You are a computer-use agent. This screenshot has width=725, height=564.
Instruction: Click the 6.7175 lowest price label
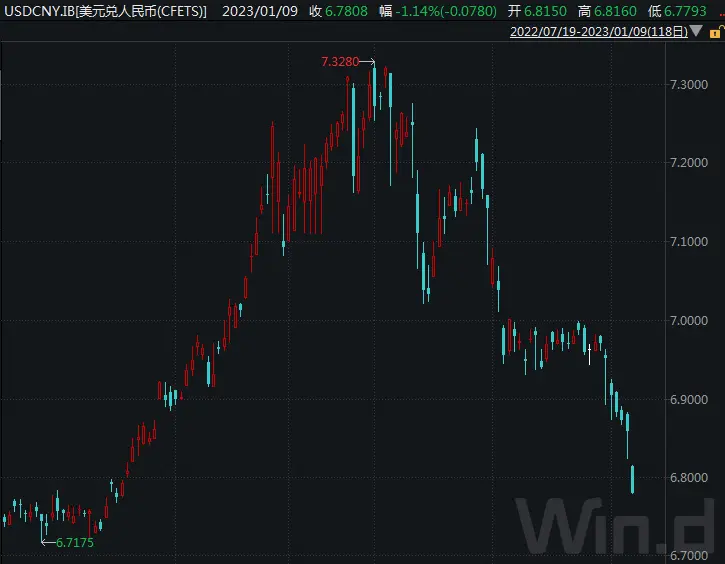(74, 542)
